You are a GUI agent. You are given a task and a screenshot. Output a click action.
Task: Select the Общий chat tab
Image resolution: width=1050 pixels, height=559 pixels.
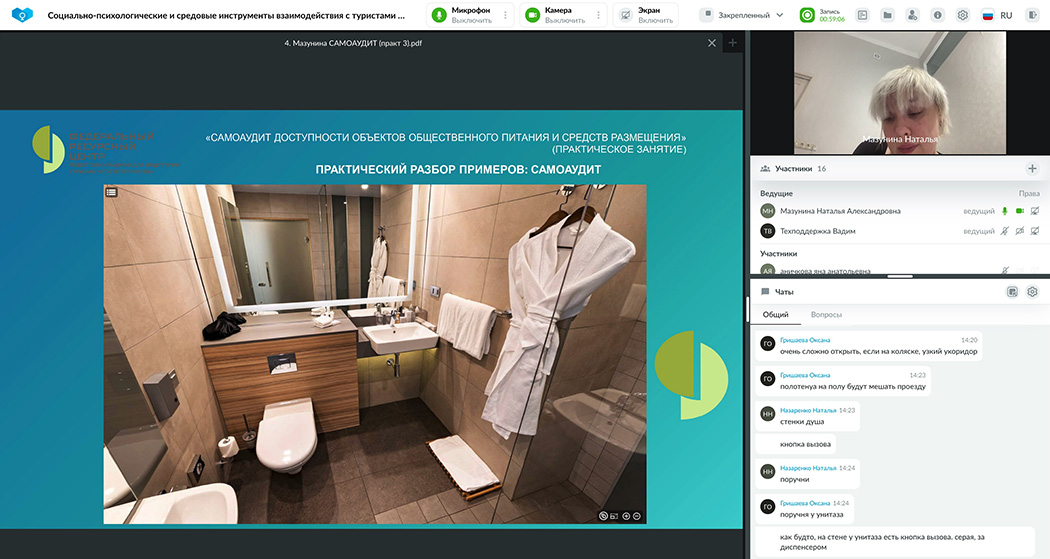[x=775, y=315]
